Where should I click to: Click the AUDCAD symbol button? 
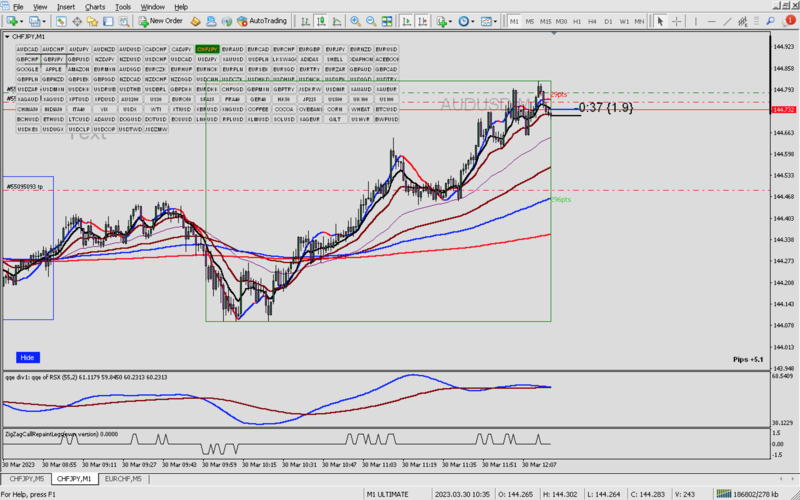28,49
